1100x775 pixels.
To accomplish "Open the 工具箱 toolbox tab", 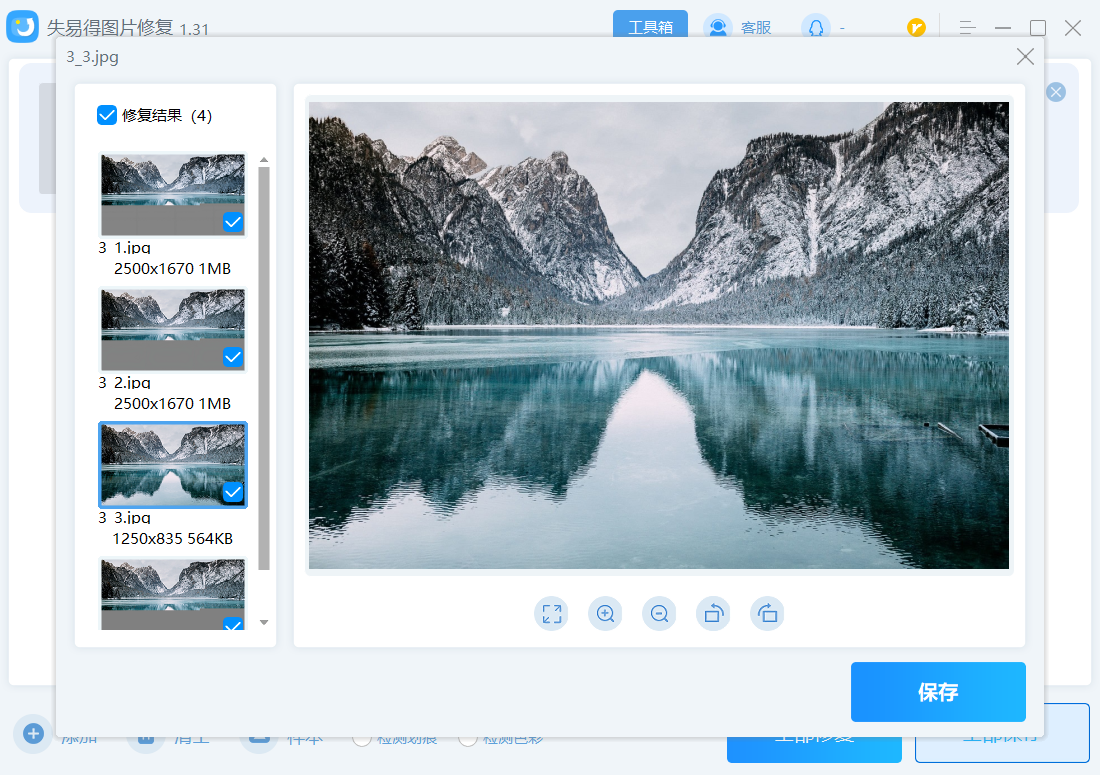I will coord(650,27).
